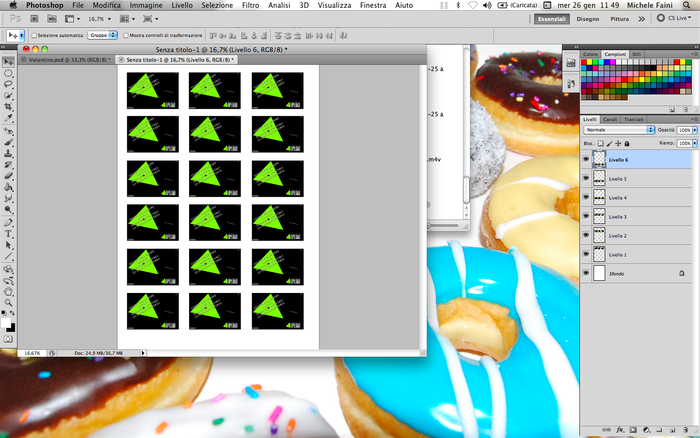Enable Selezione automatica checkbox

pos(34,35)
